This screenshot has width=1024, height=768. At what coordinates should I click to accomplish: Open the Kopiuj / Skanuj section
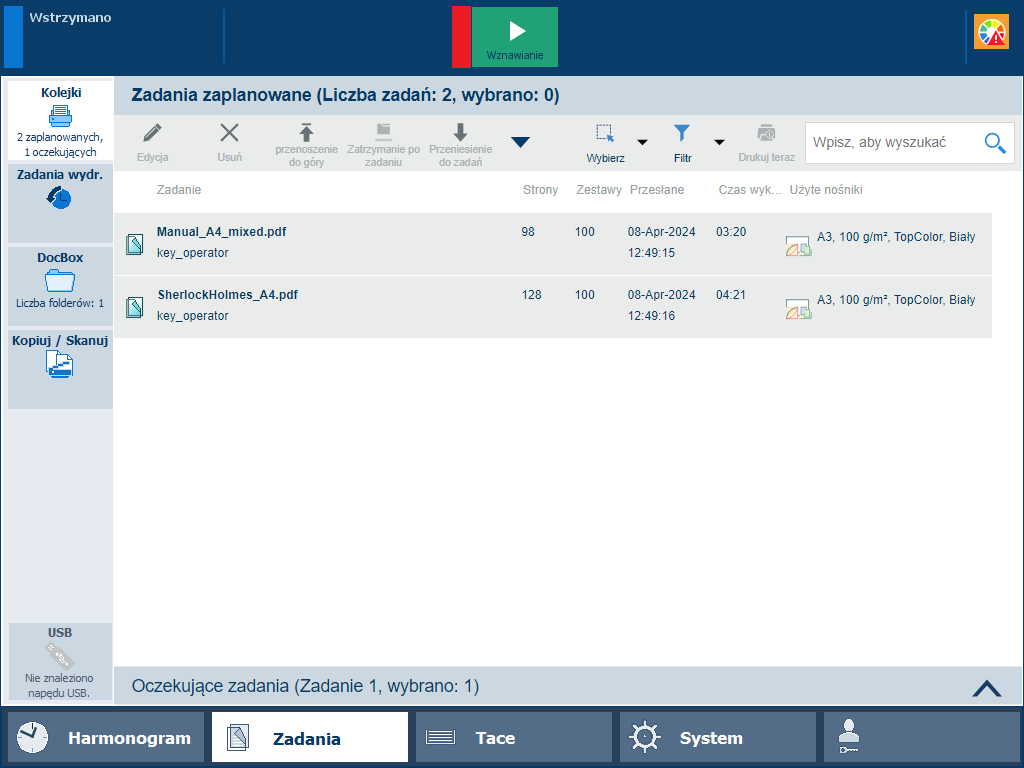click(60, 369)
